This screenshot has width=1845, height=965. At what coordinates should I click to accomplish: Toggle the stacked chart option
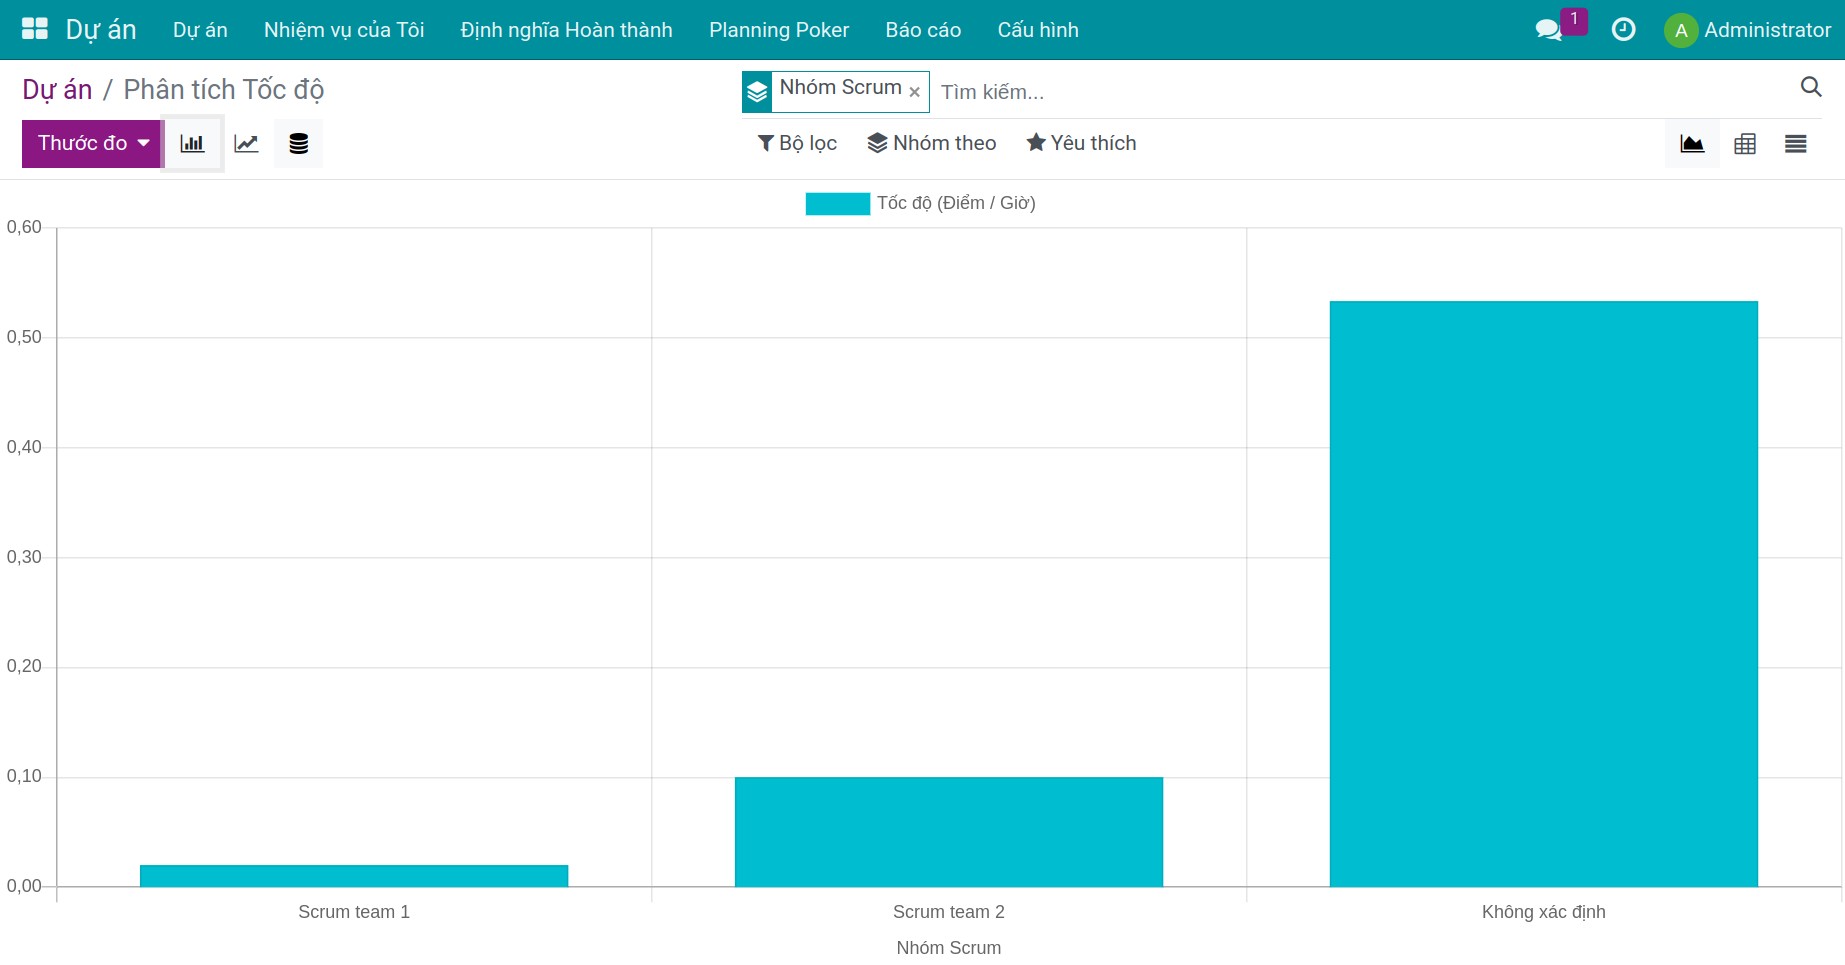click(298, 144)
